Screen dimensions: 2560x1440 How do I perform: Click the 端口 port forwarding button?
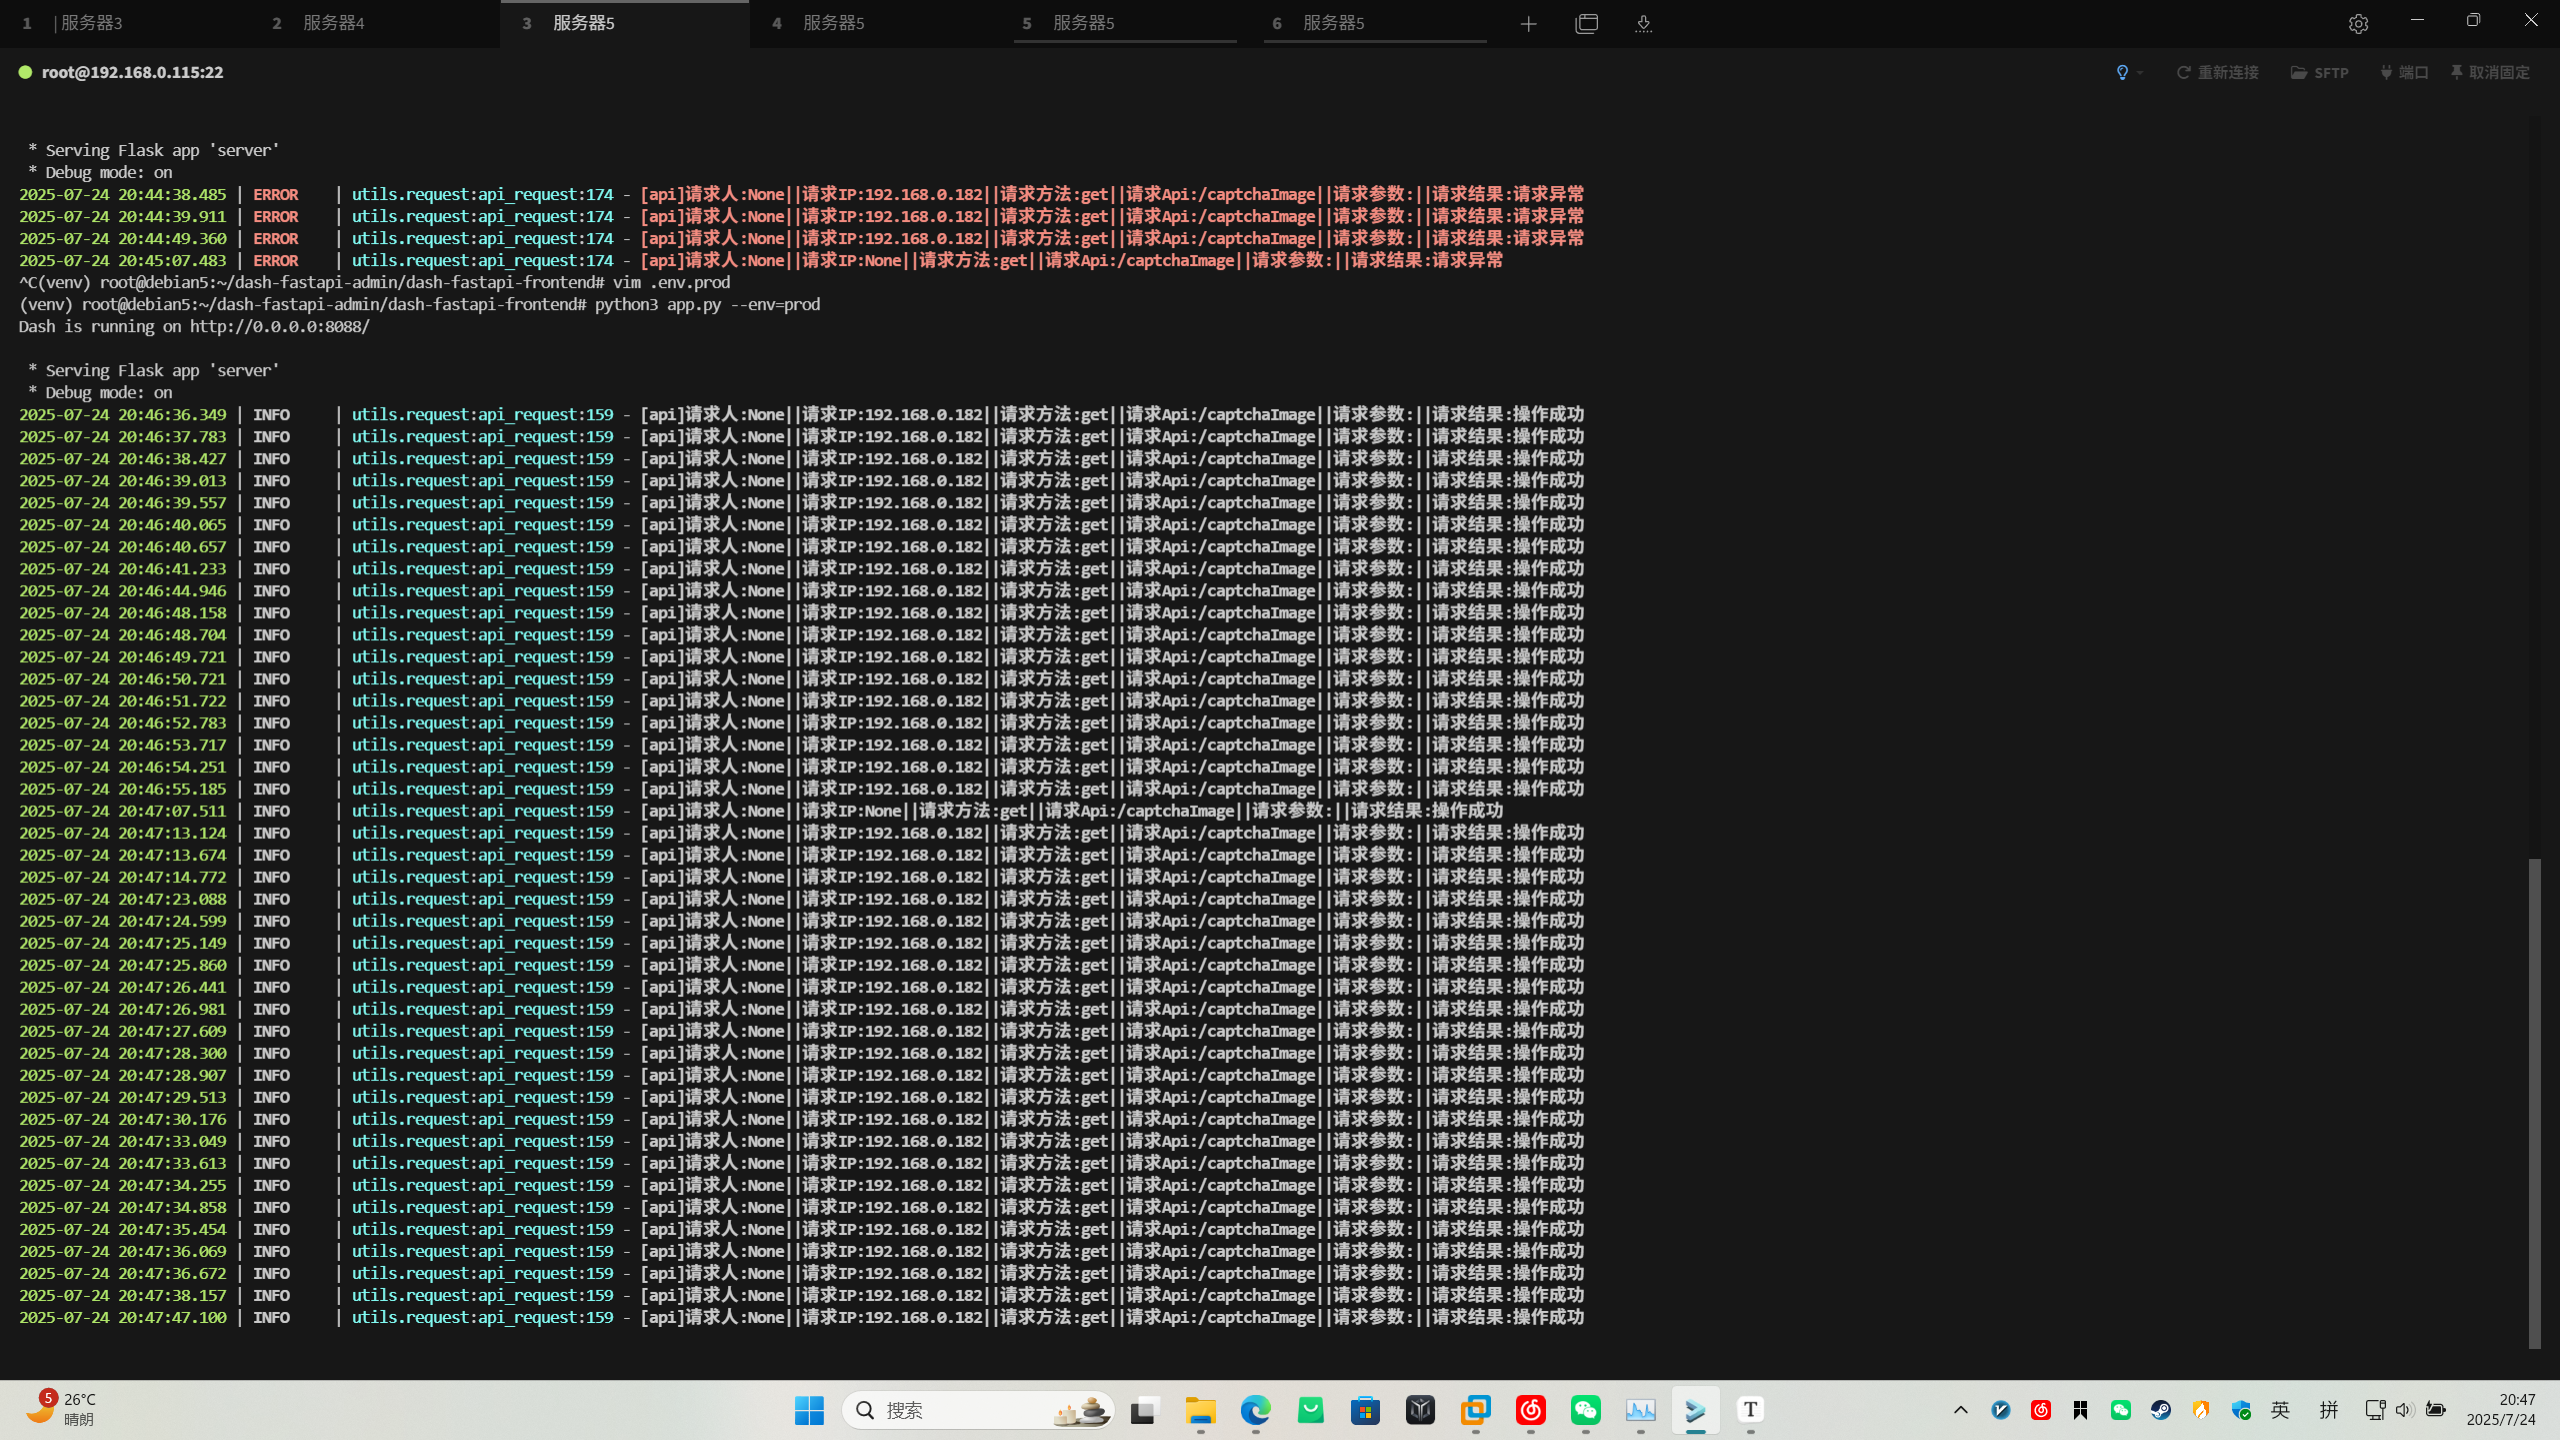point(2404,72)
